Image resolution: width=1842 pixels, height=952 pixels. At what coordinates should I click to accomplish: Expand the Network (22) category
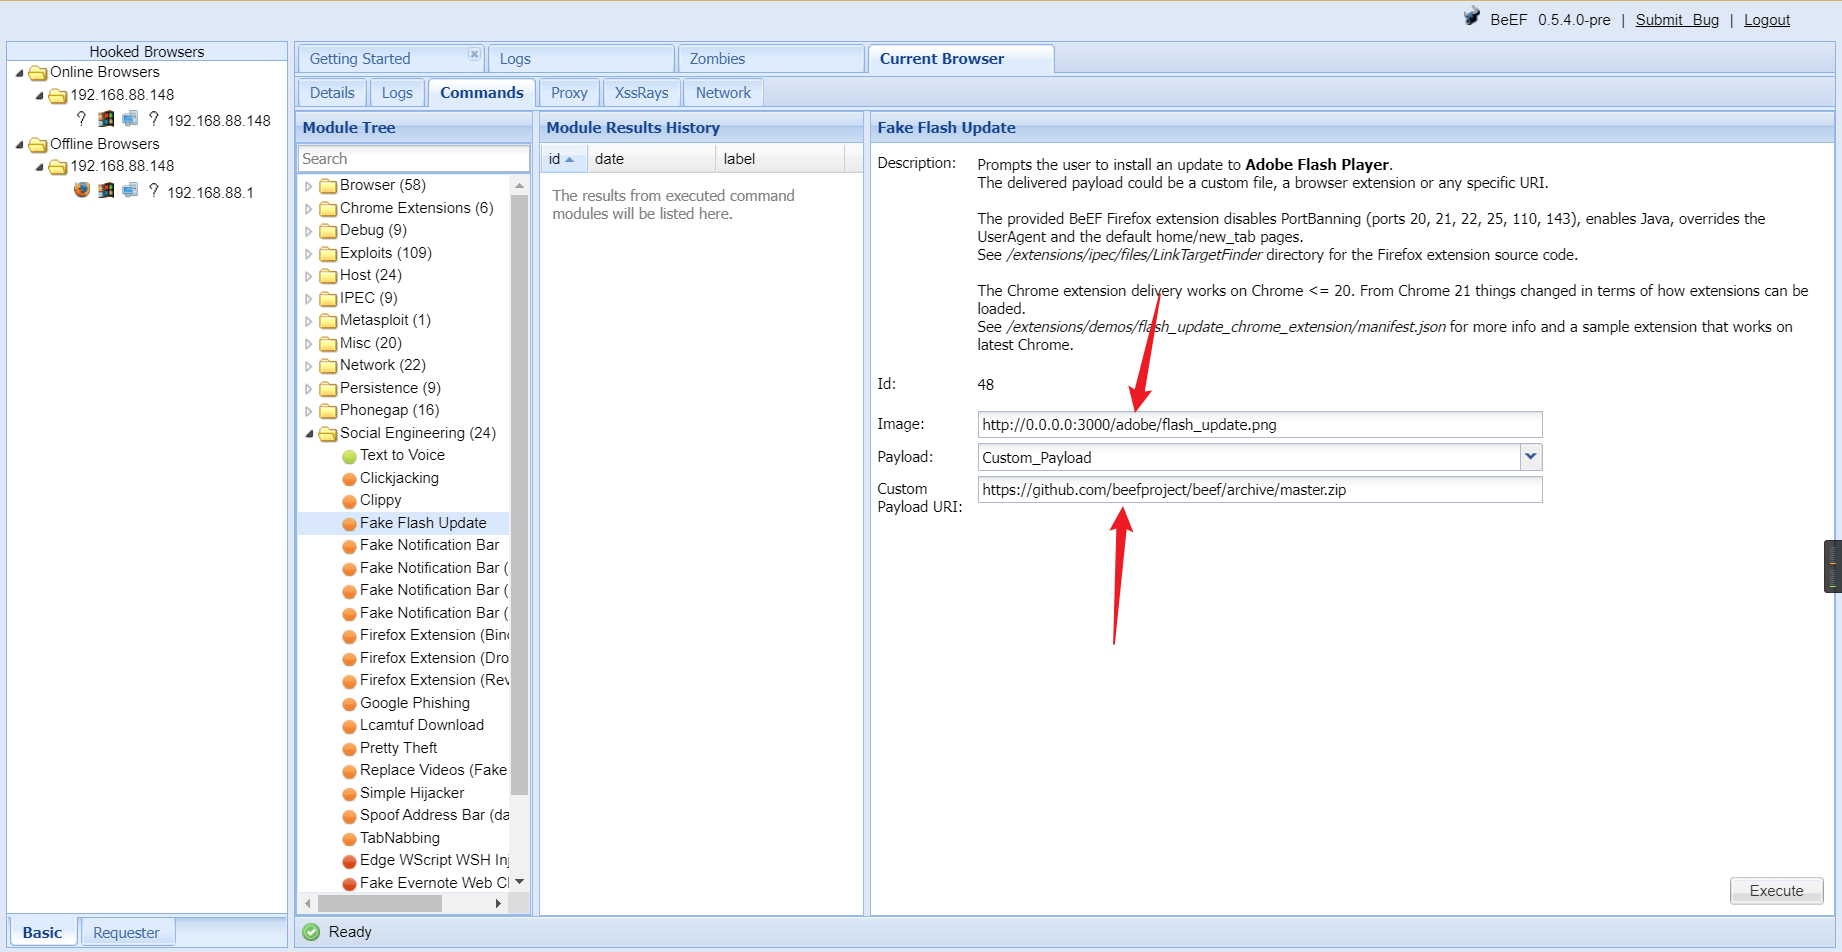(309, 366)
